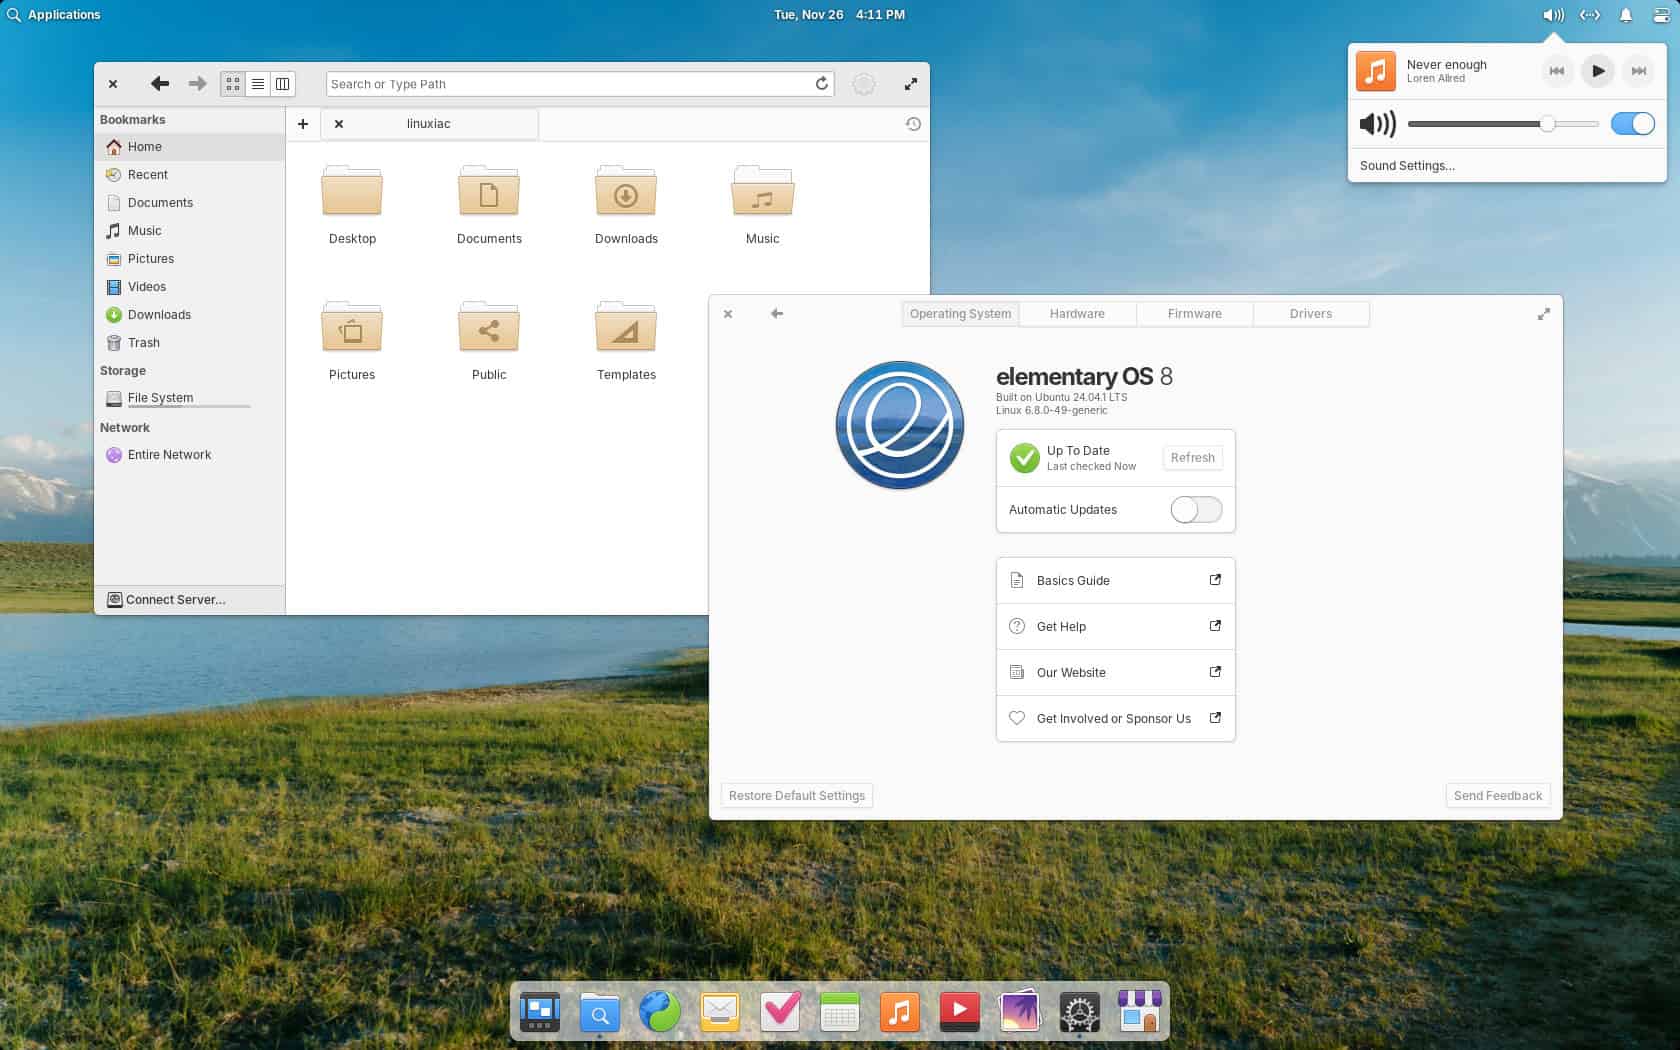
Task: Launch the Calendar app in the dock
Action: pyautogui.click(x=839, y=1012)
